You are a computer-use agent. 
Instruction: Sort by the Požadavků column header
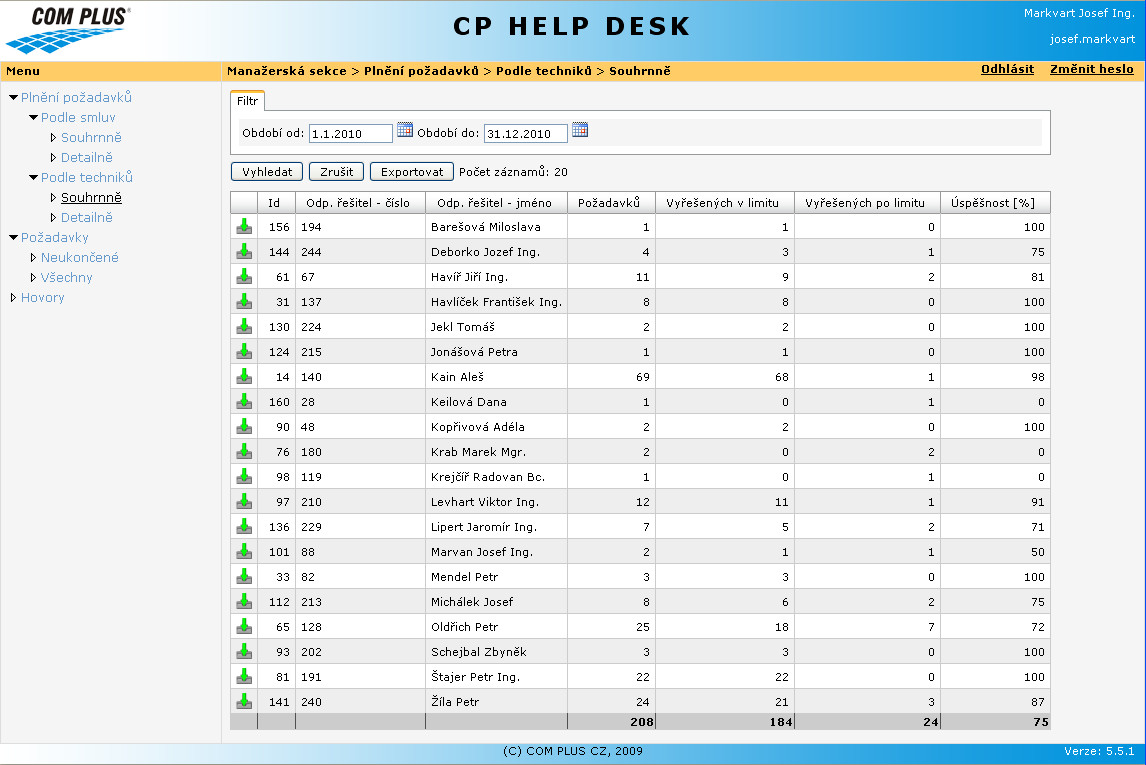(x=611, y=202)
